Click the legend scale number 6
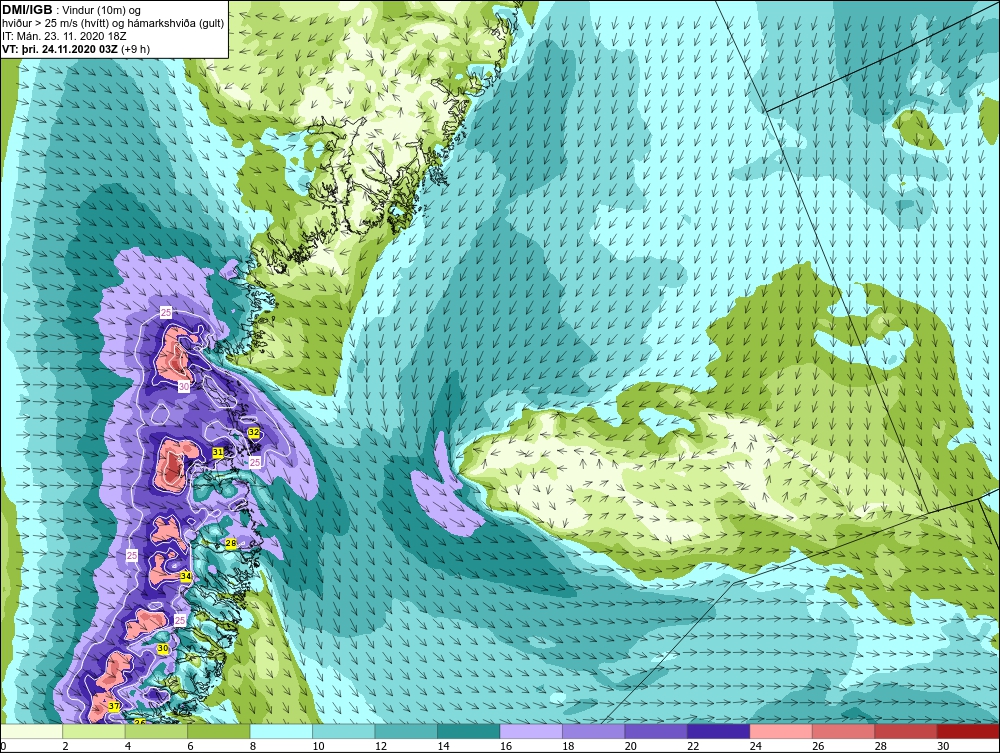 click(191, 746)
